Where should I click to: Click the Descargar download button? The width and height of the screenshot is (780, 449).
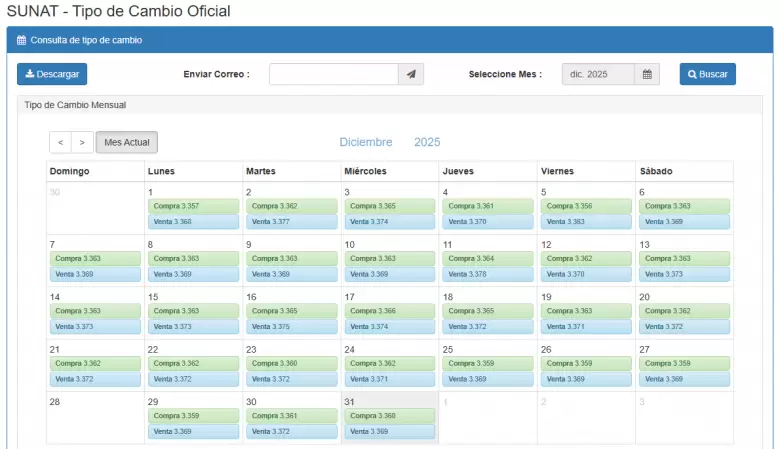[x=52, y=74]
